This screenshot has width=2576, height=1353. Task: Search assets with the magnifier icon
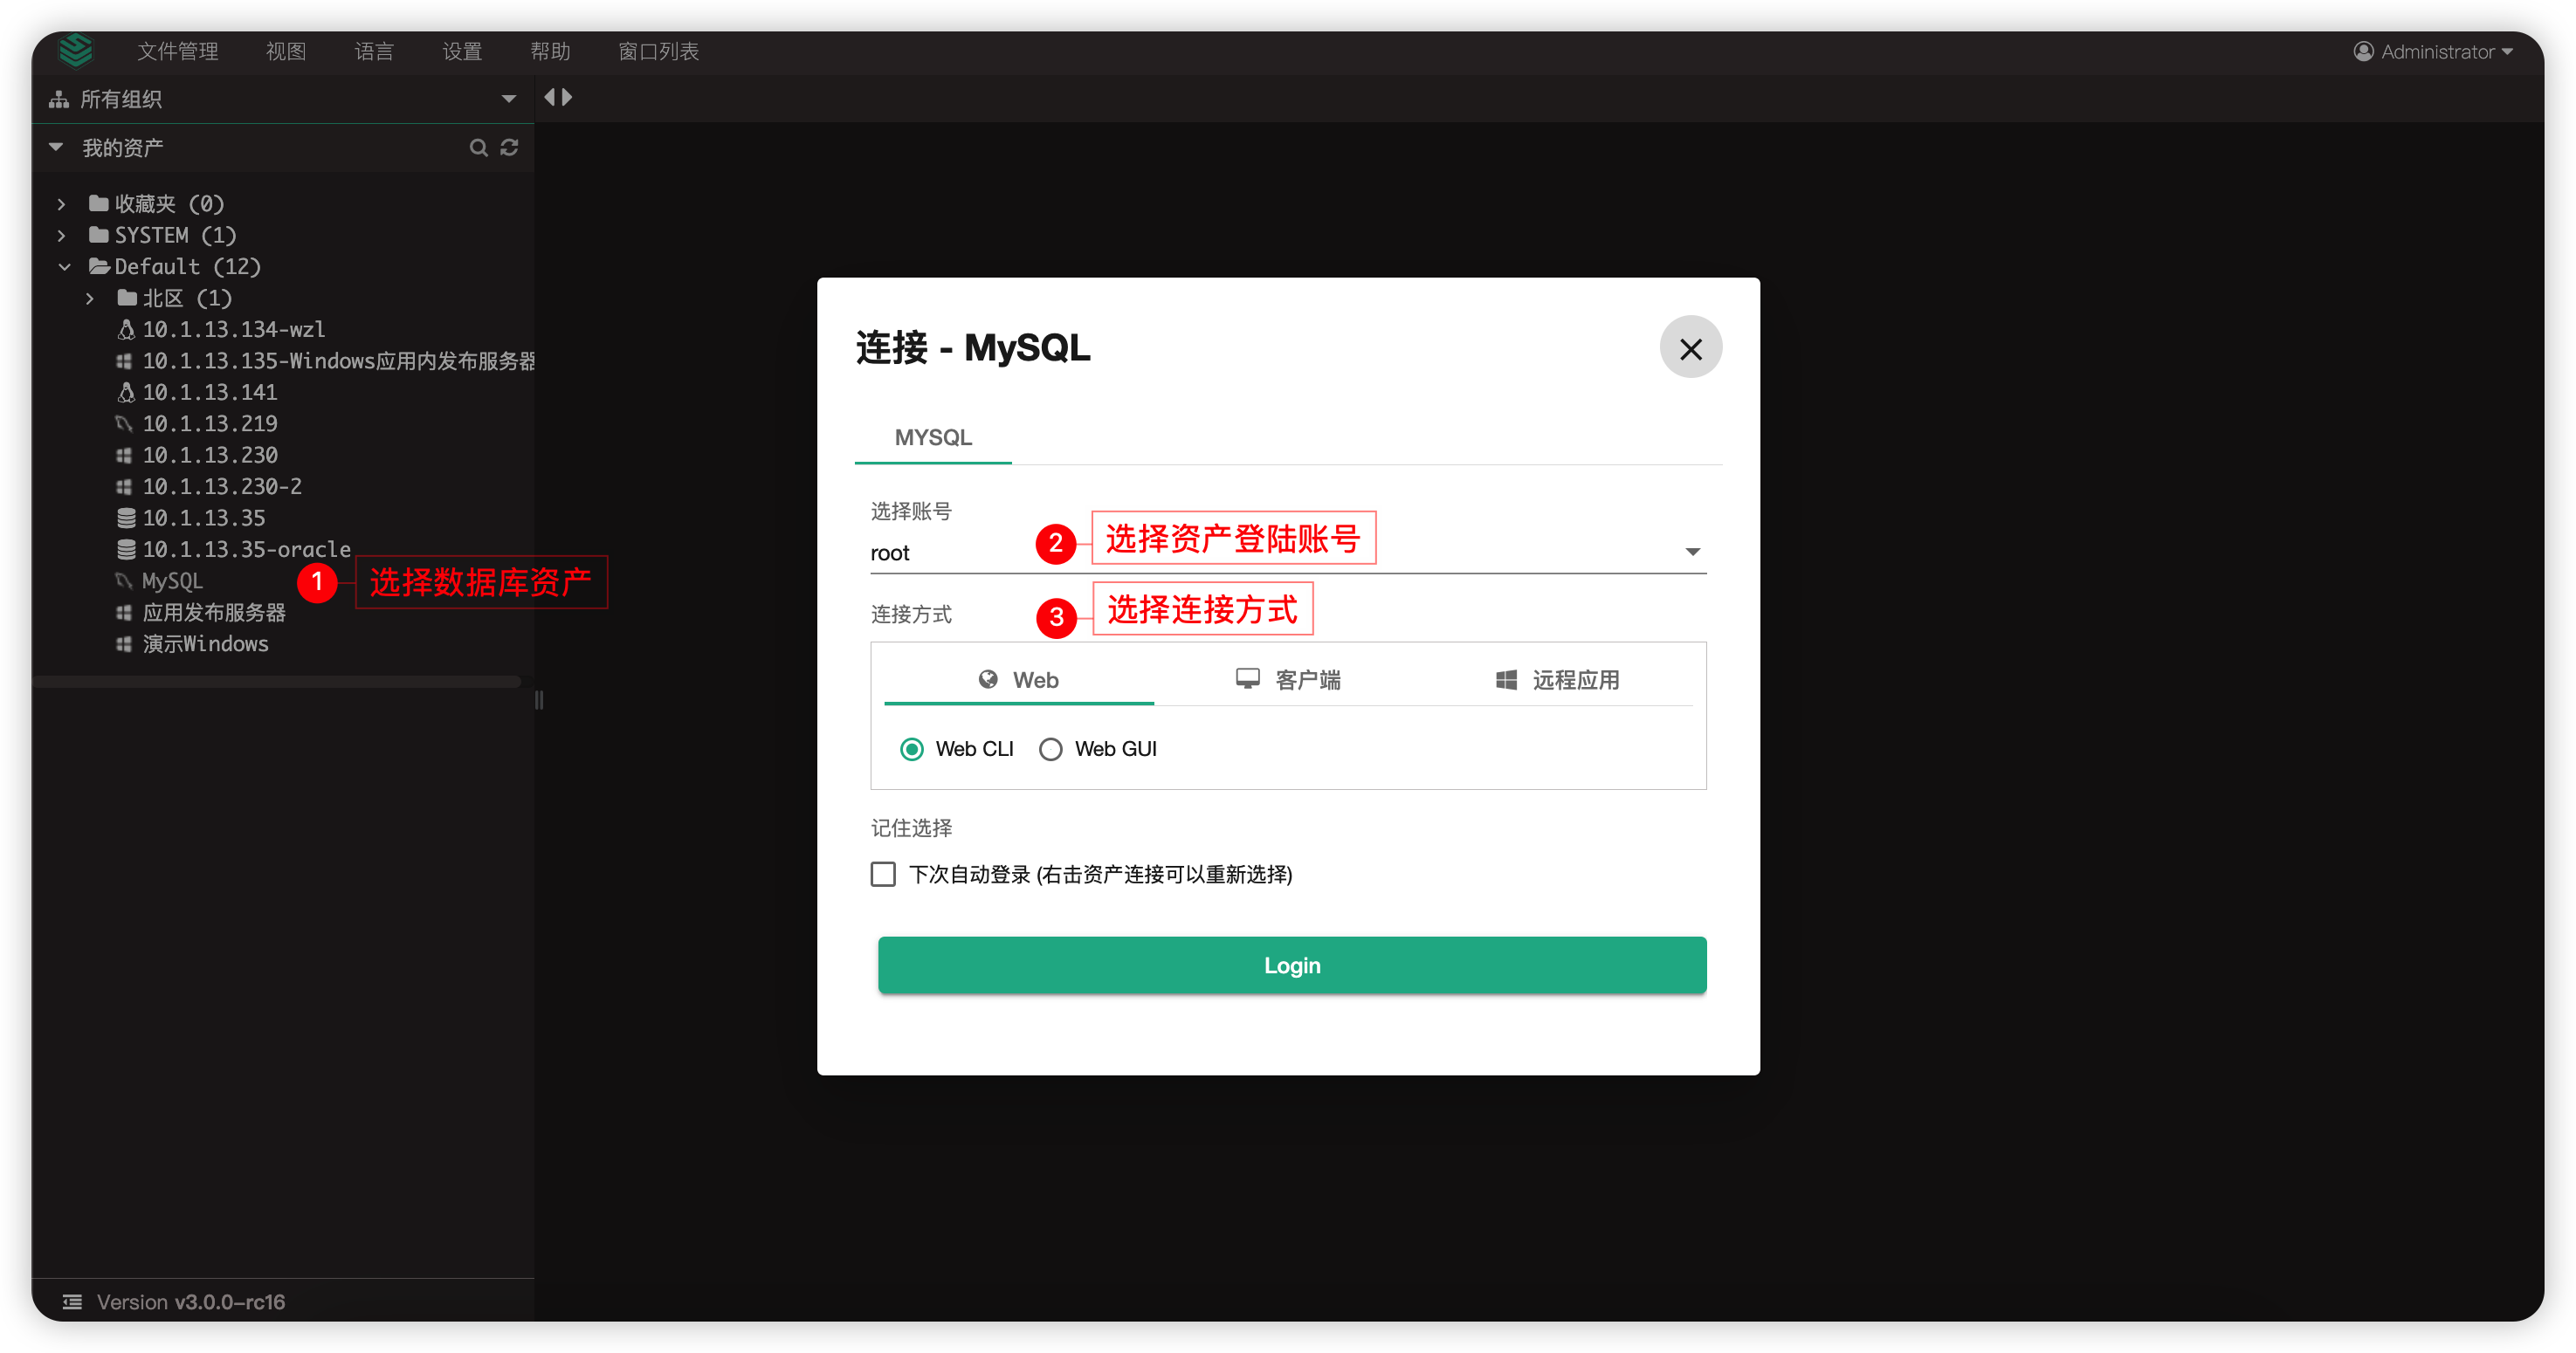coord(479,148)
